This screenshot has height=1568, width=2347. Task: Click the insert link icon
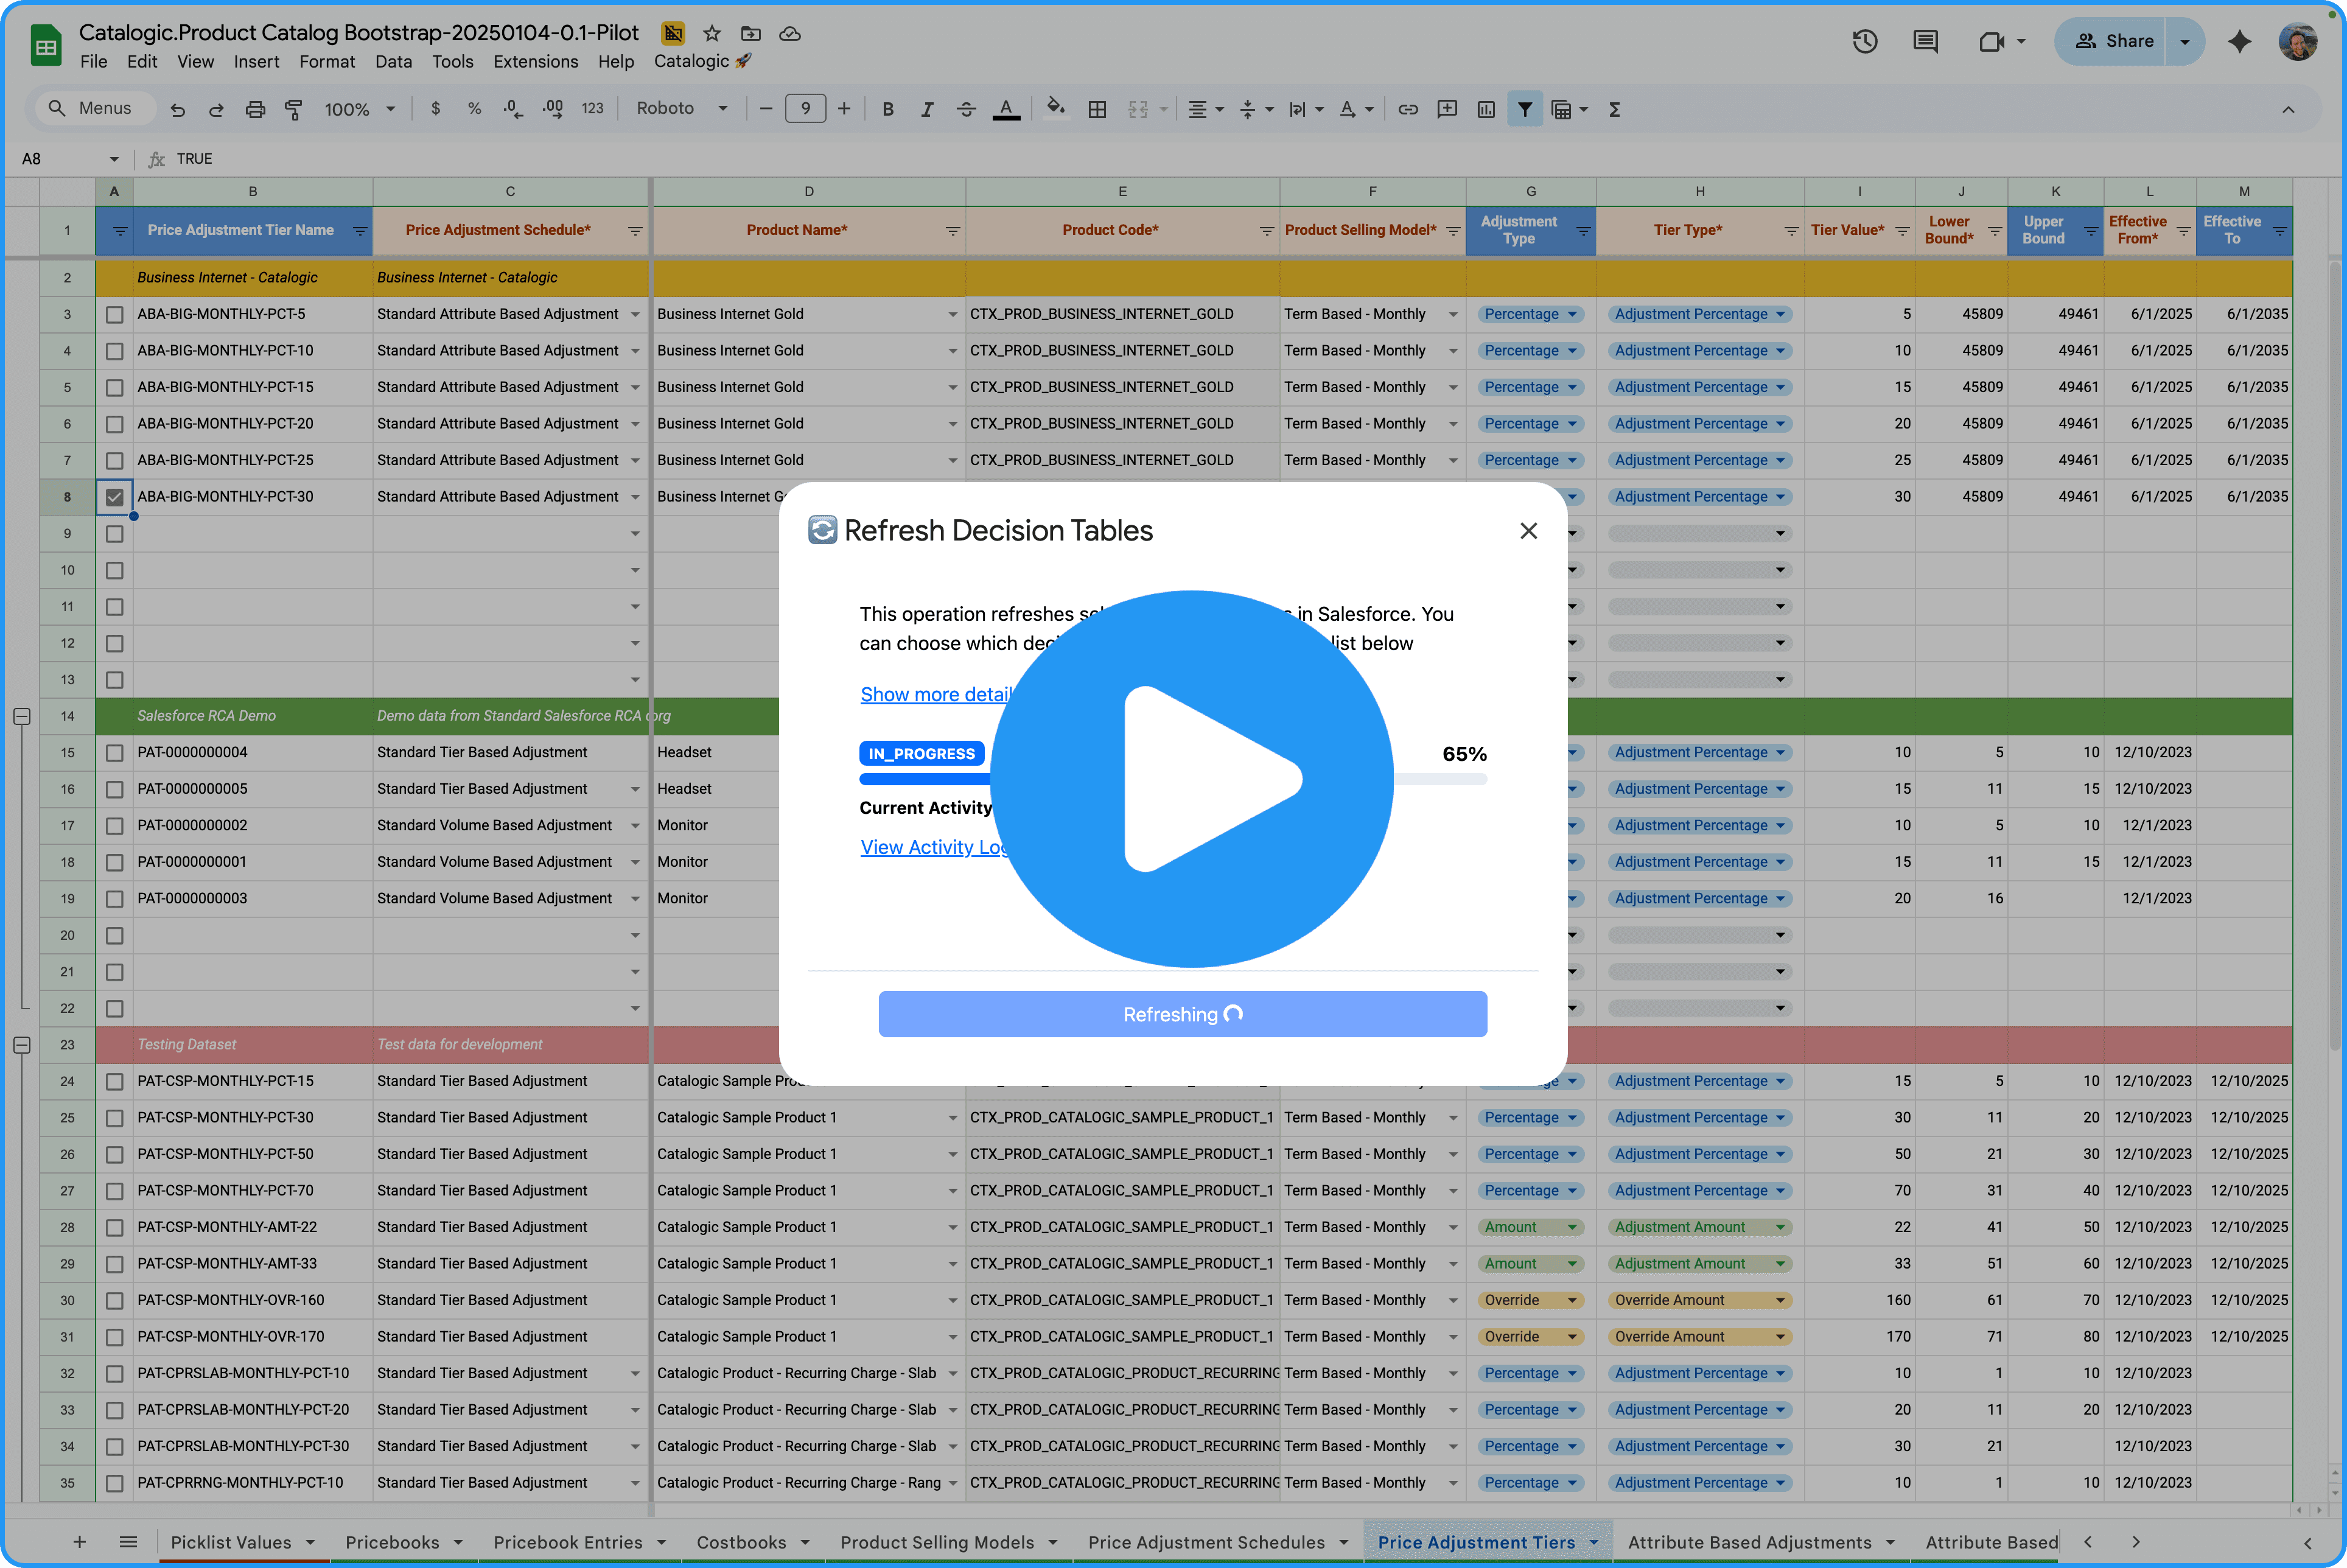click(1408, 109)
